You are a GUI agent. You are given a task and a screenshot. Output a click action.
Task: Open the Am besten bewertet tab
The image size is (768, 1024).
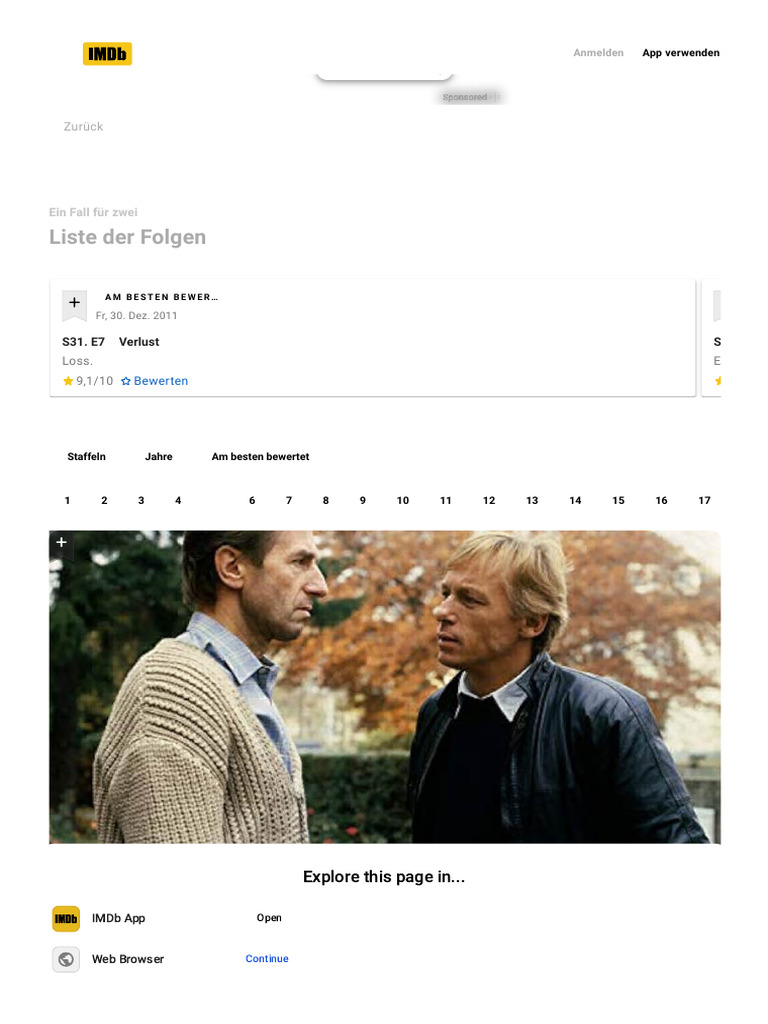tap(260, 456)
